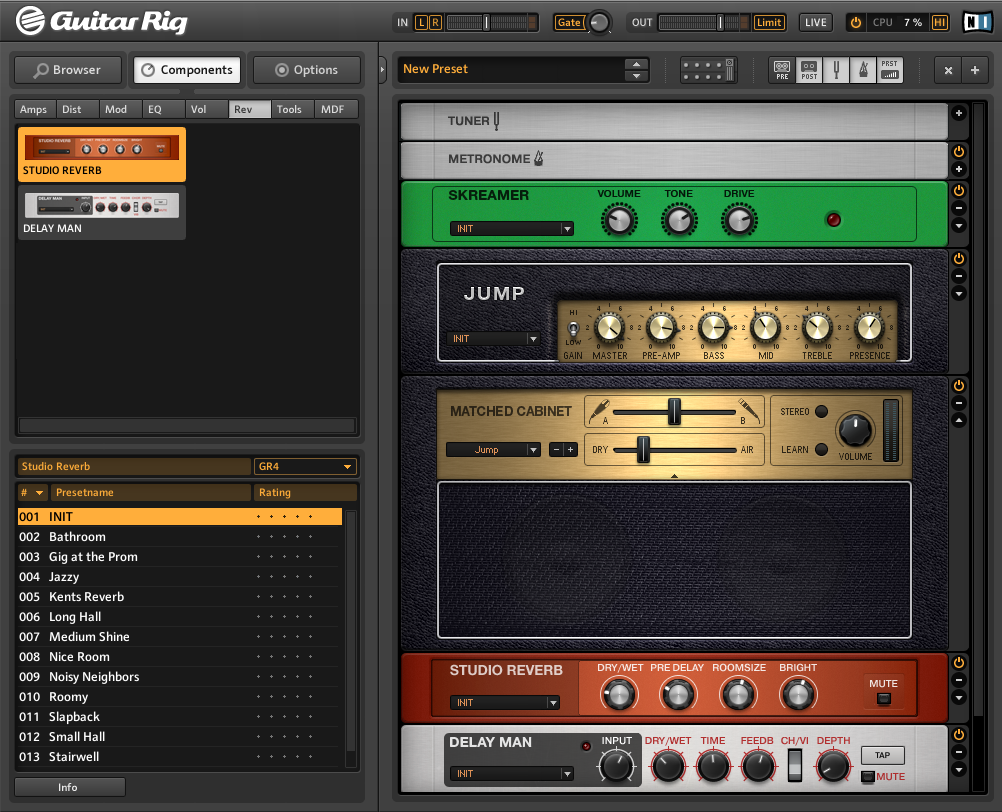
Task: Click the Info button
Action: click(68, 787)
